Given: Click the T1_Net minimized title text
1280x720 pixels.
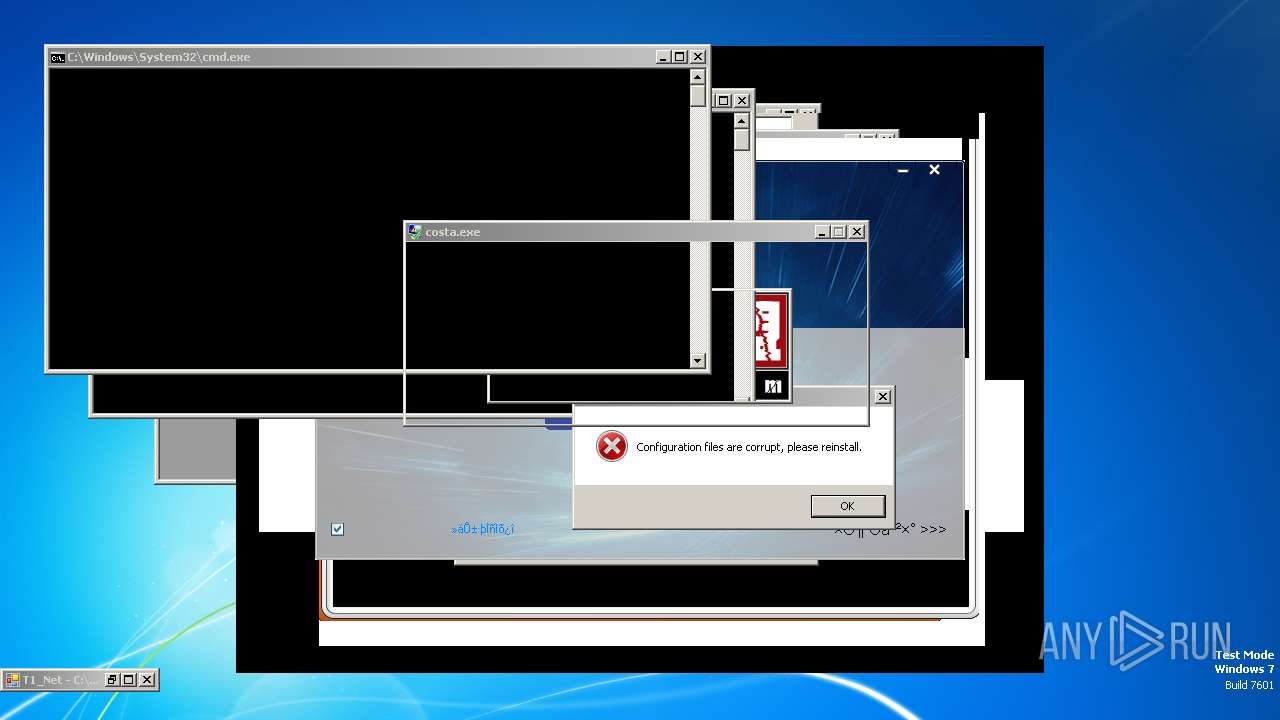Looking at the screenshot, I should 60,680.
